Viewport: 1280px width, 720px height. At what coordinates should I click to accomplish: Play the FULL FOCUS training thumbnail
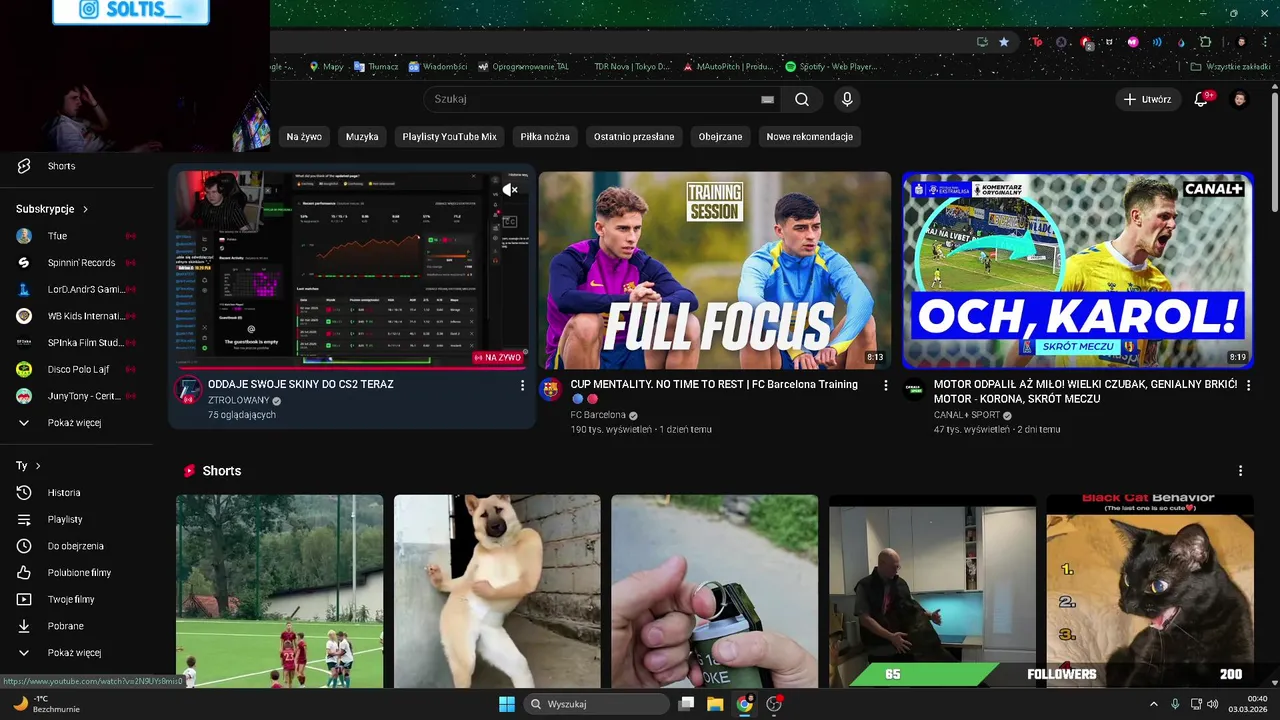715,270
